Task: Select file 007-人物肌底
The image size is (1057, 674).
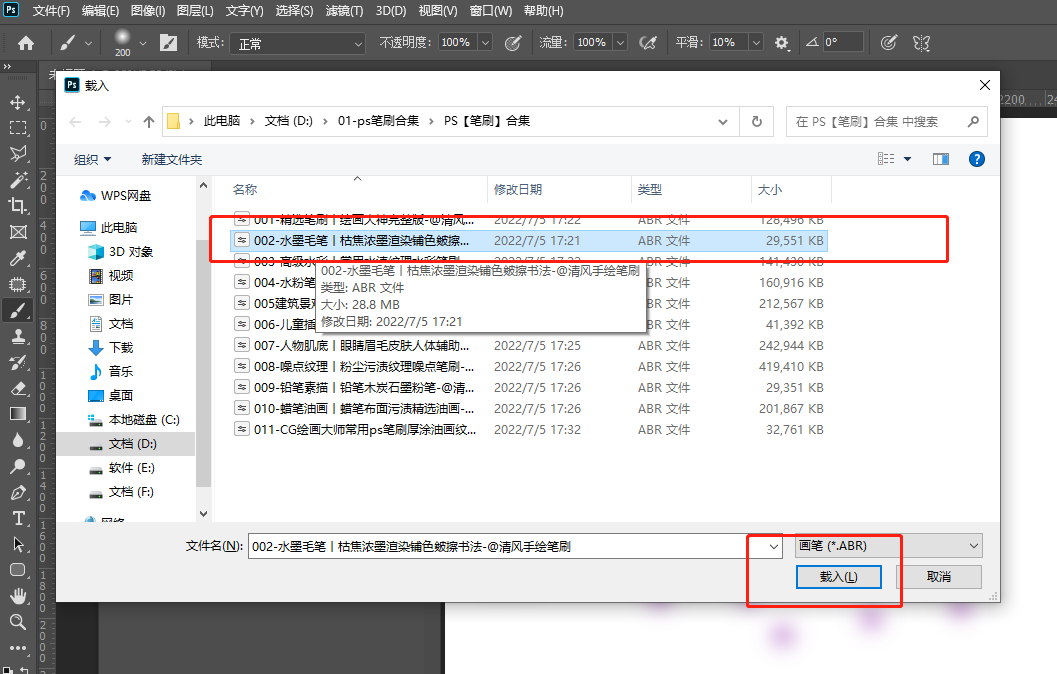Action: pyautogui.click(x=528, y=346)
